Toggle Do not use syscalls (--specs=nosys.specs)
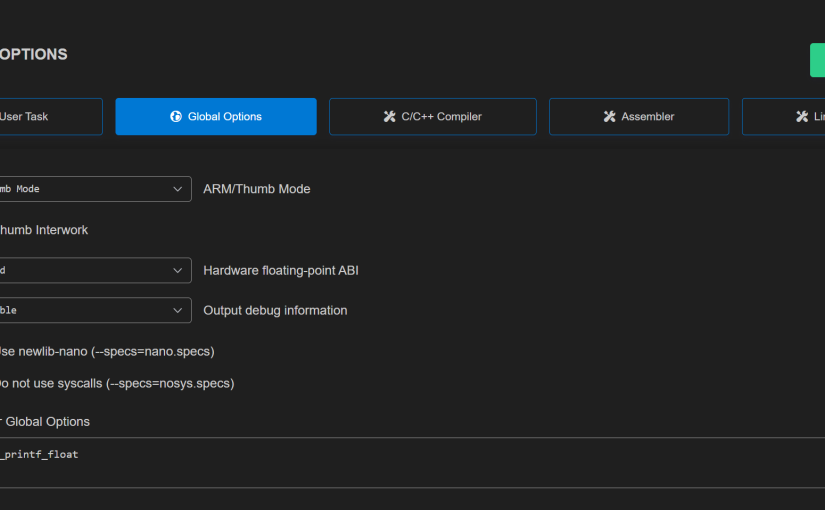The image size is (825, 510). 115,383
